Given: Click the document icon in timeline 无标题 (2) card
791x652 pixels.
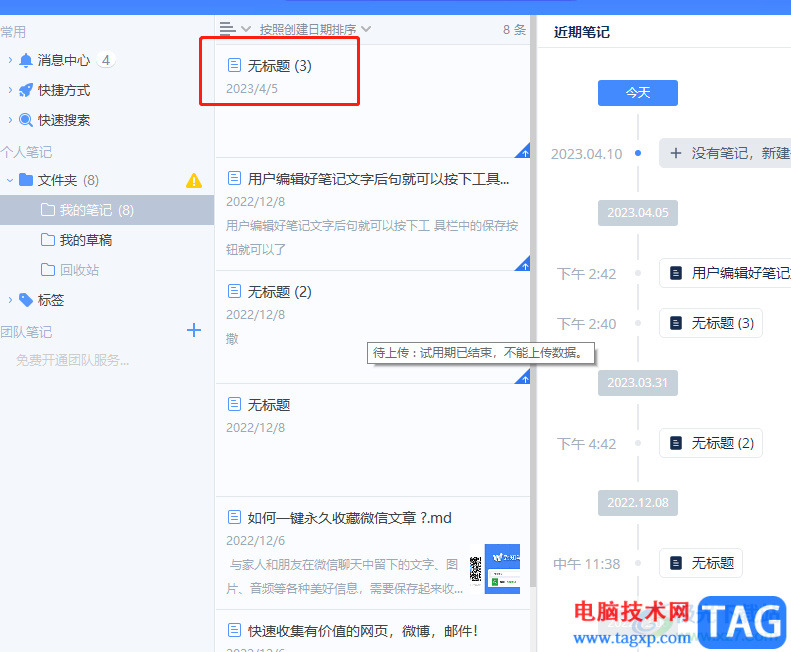Looking at the screenshot, I should coord(676,443).
